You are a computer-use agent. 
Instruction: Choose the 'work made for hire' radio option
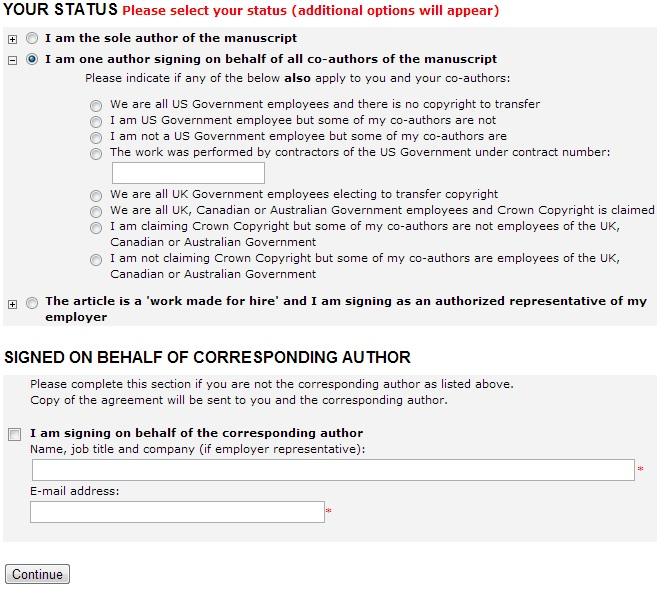coord(33,303)
